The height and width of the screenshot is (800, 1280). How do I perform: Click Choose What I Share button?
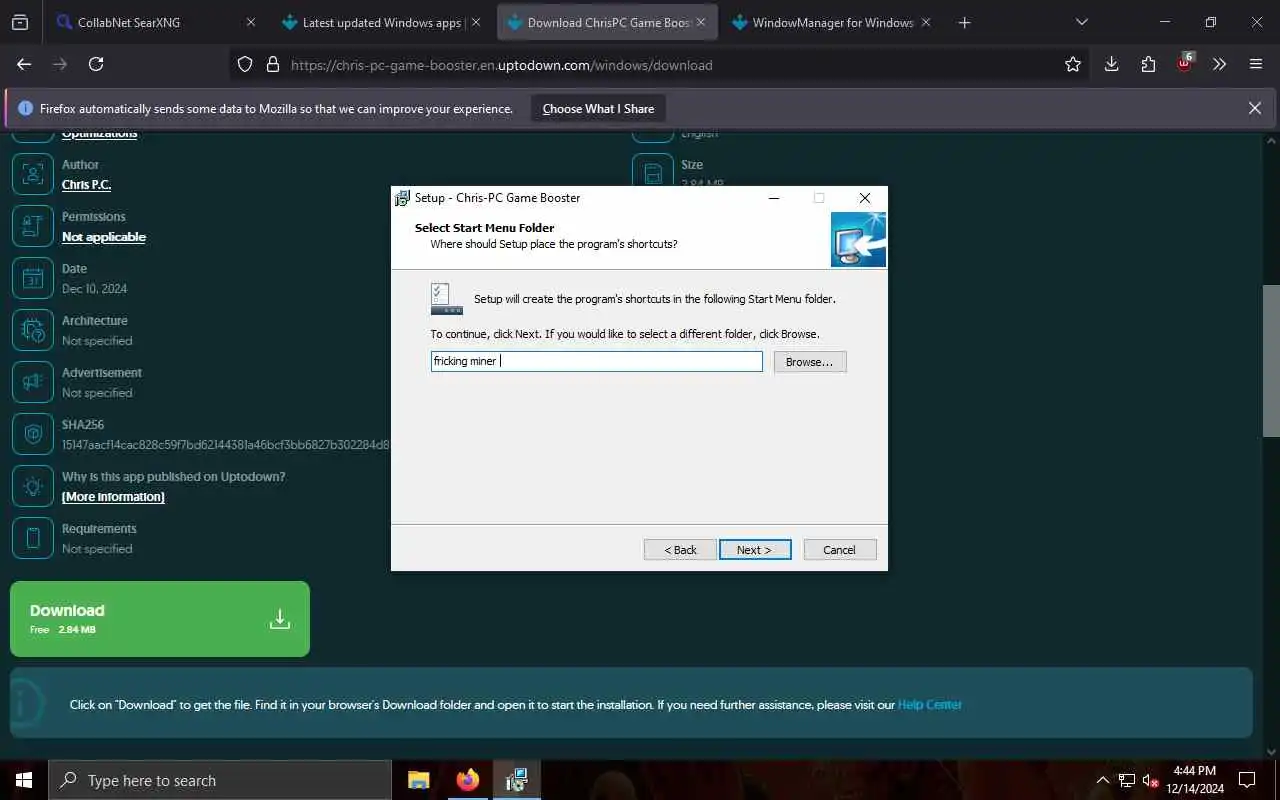click(598, 109)
